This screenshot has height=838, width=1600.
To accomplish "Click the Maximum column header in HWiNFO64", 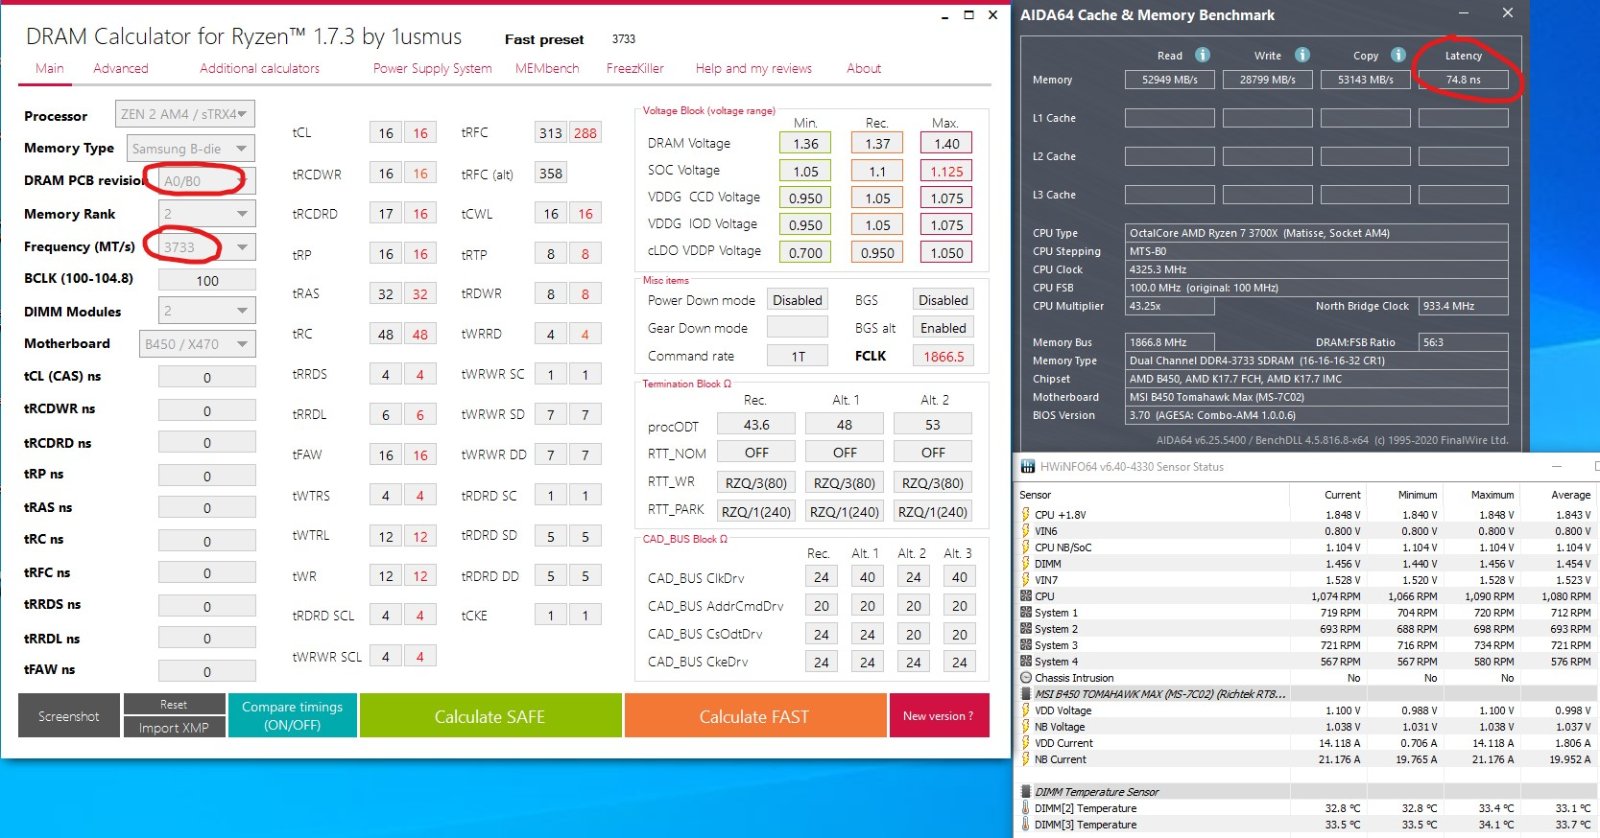I will tap(1492, 495).
